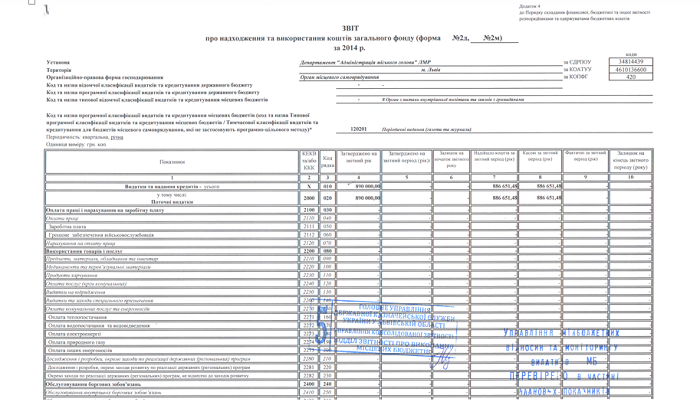The width and height of the screenshot is (700, 402).
Task: Select the heading line 'за 2014 р.'
Action: (349, 47)
